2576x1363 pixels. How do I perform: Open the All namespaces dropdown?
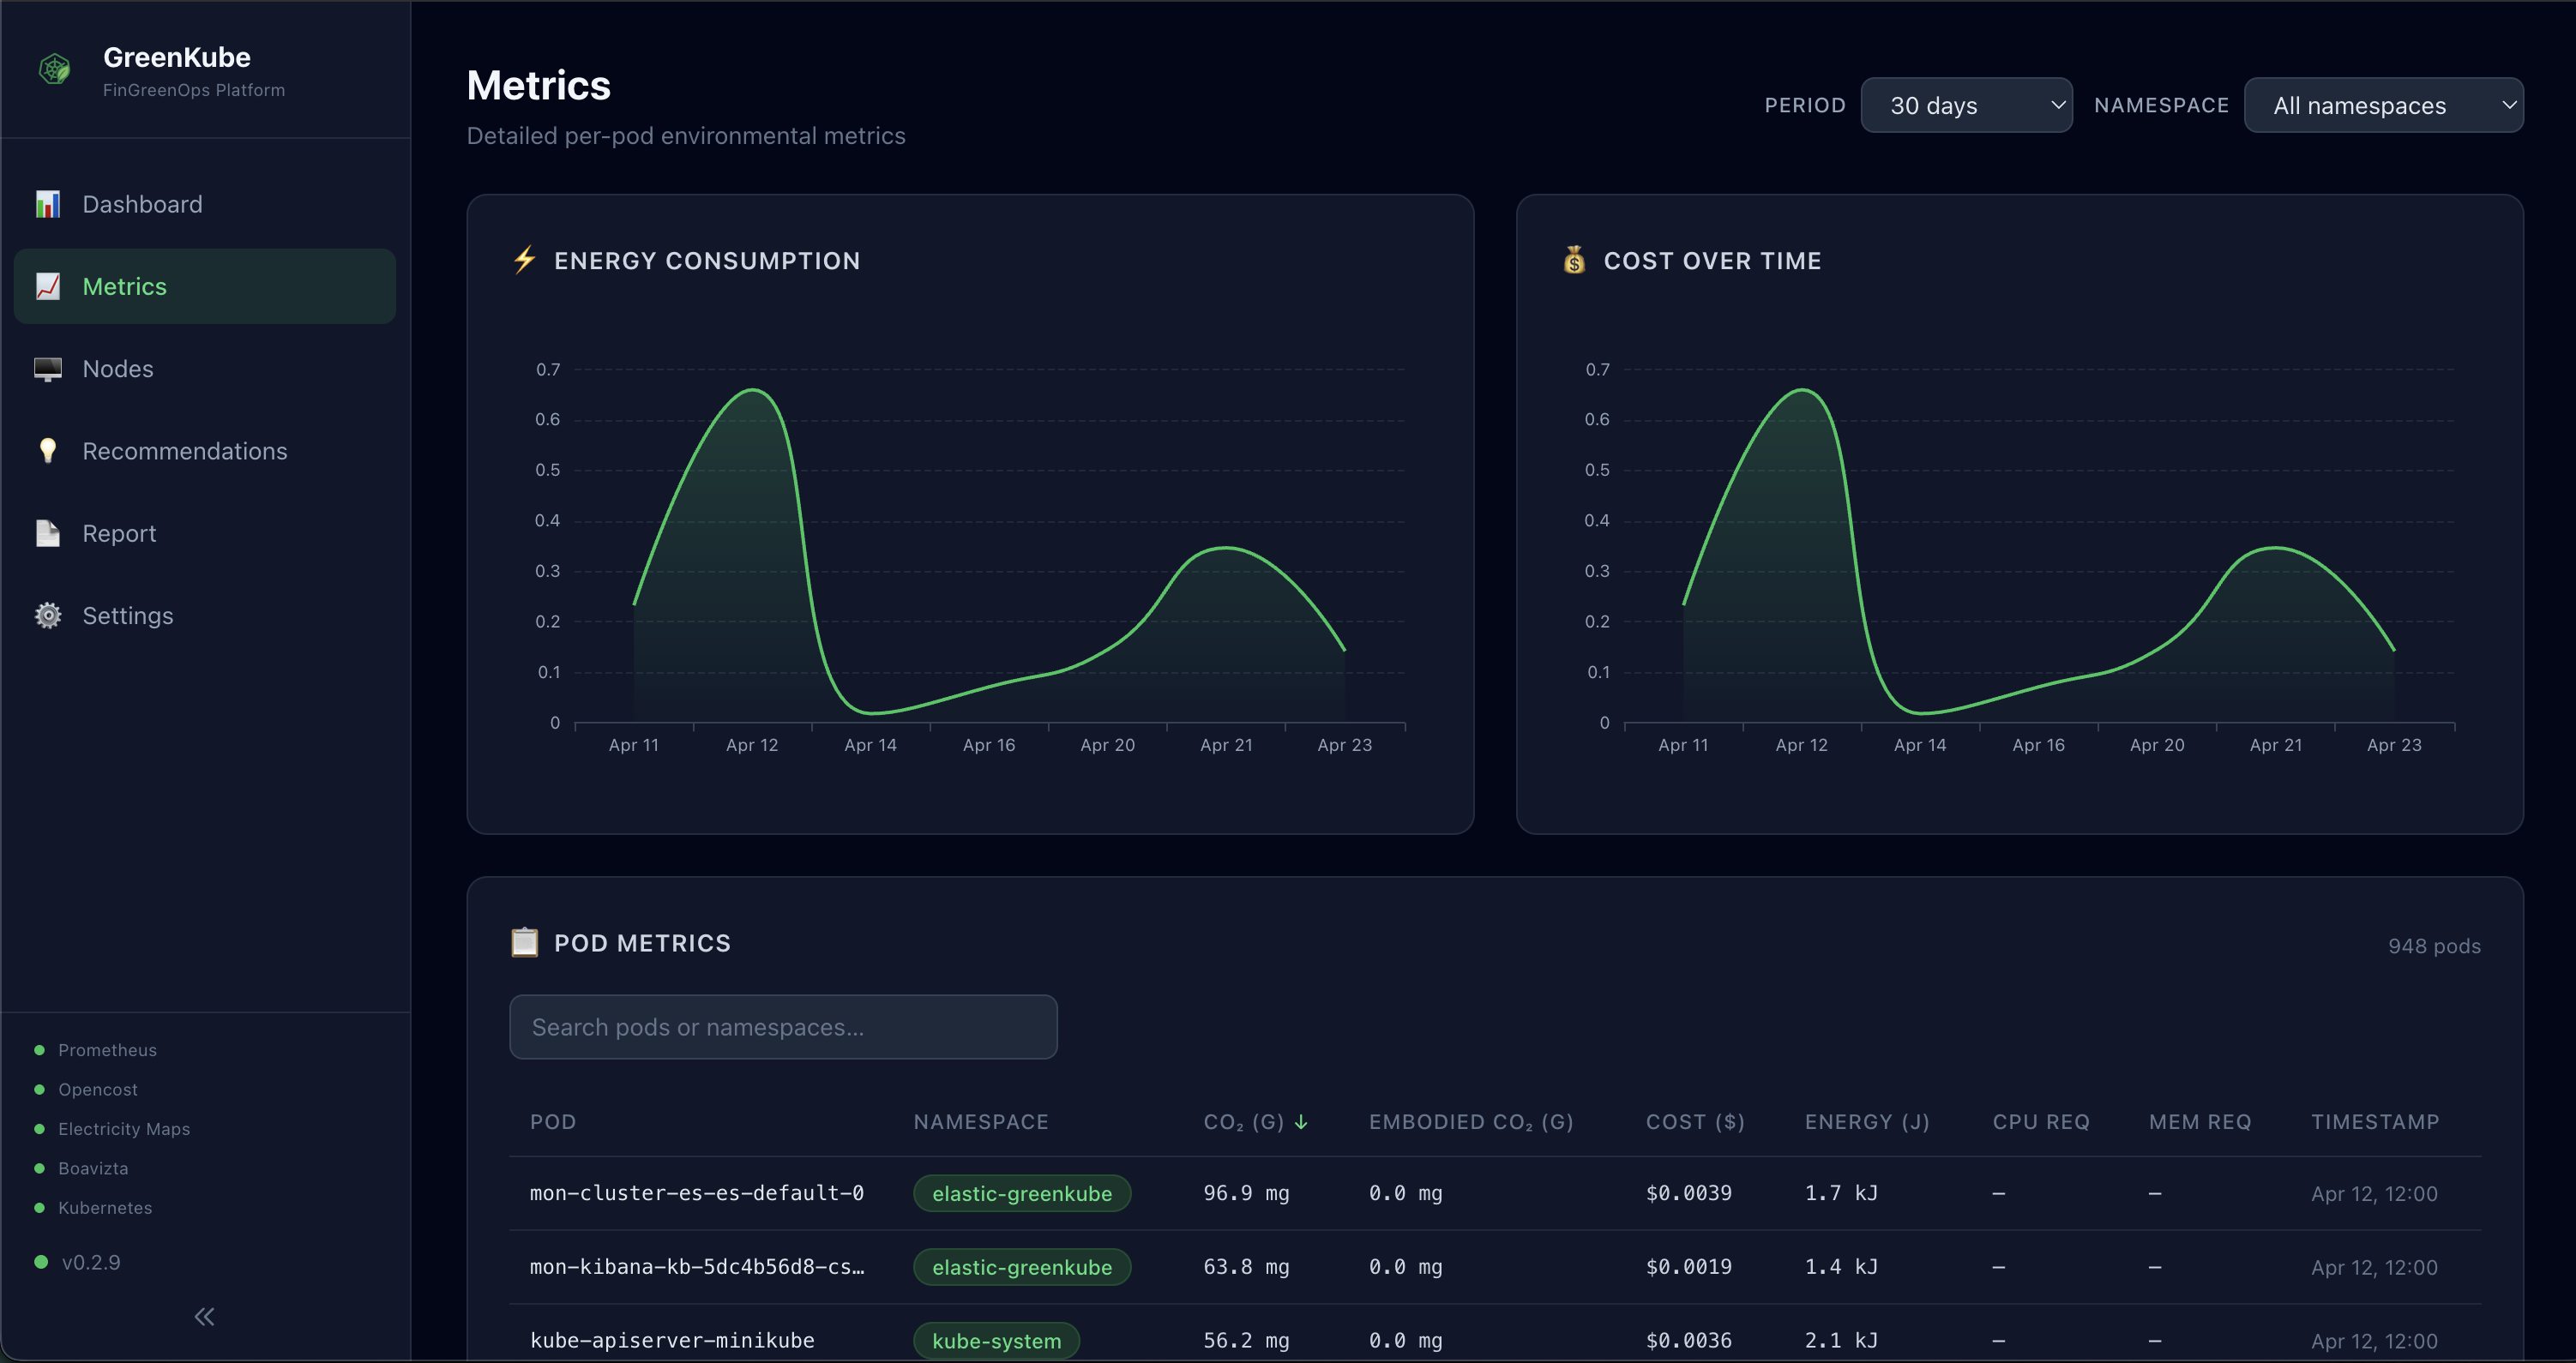[2383, 105]
